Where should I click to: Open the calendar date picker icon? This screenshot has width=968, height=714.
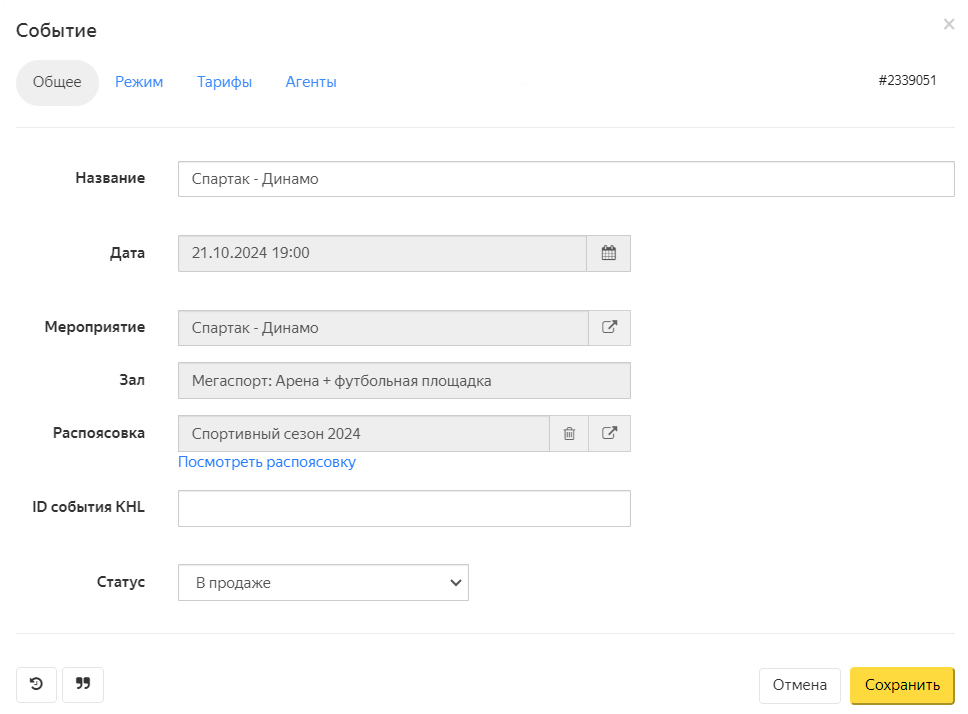tap(608, 253)
